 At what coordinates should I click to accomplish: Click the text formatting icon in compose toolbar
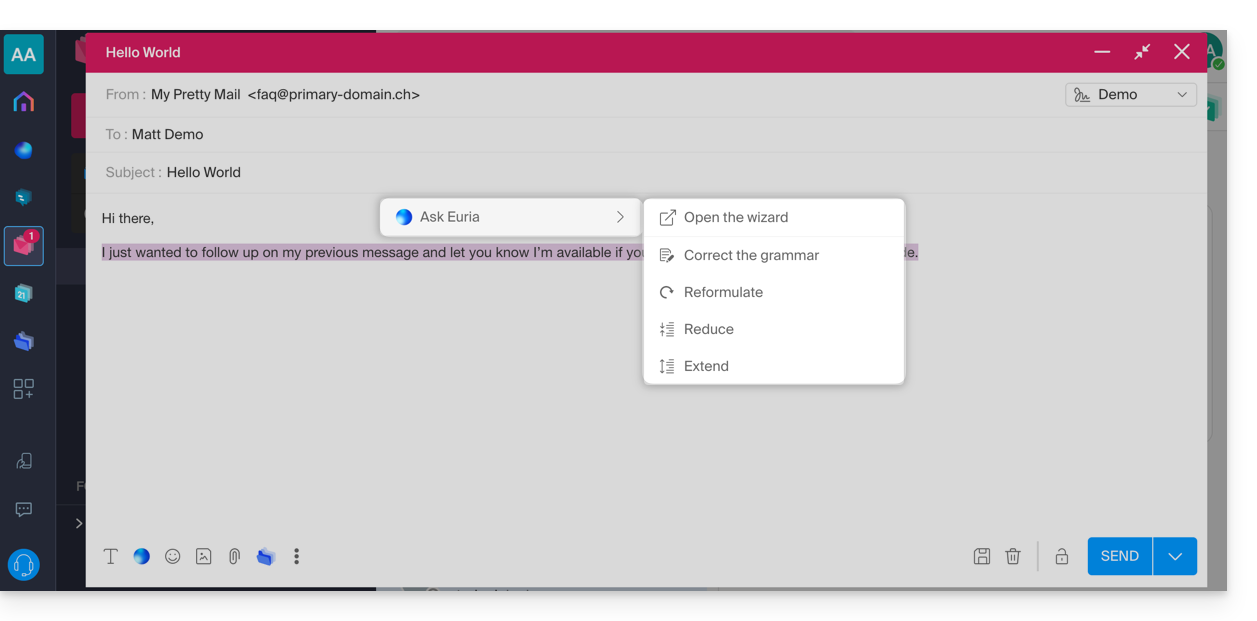pos(111,557)
